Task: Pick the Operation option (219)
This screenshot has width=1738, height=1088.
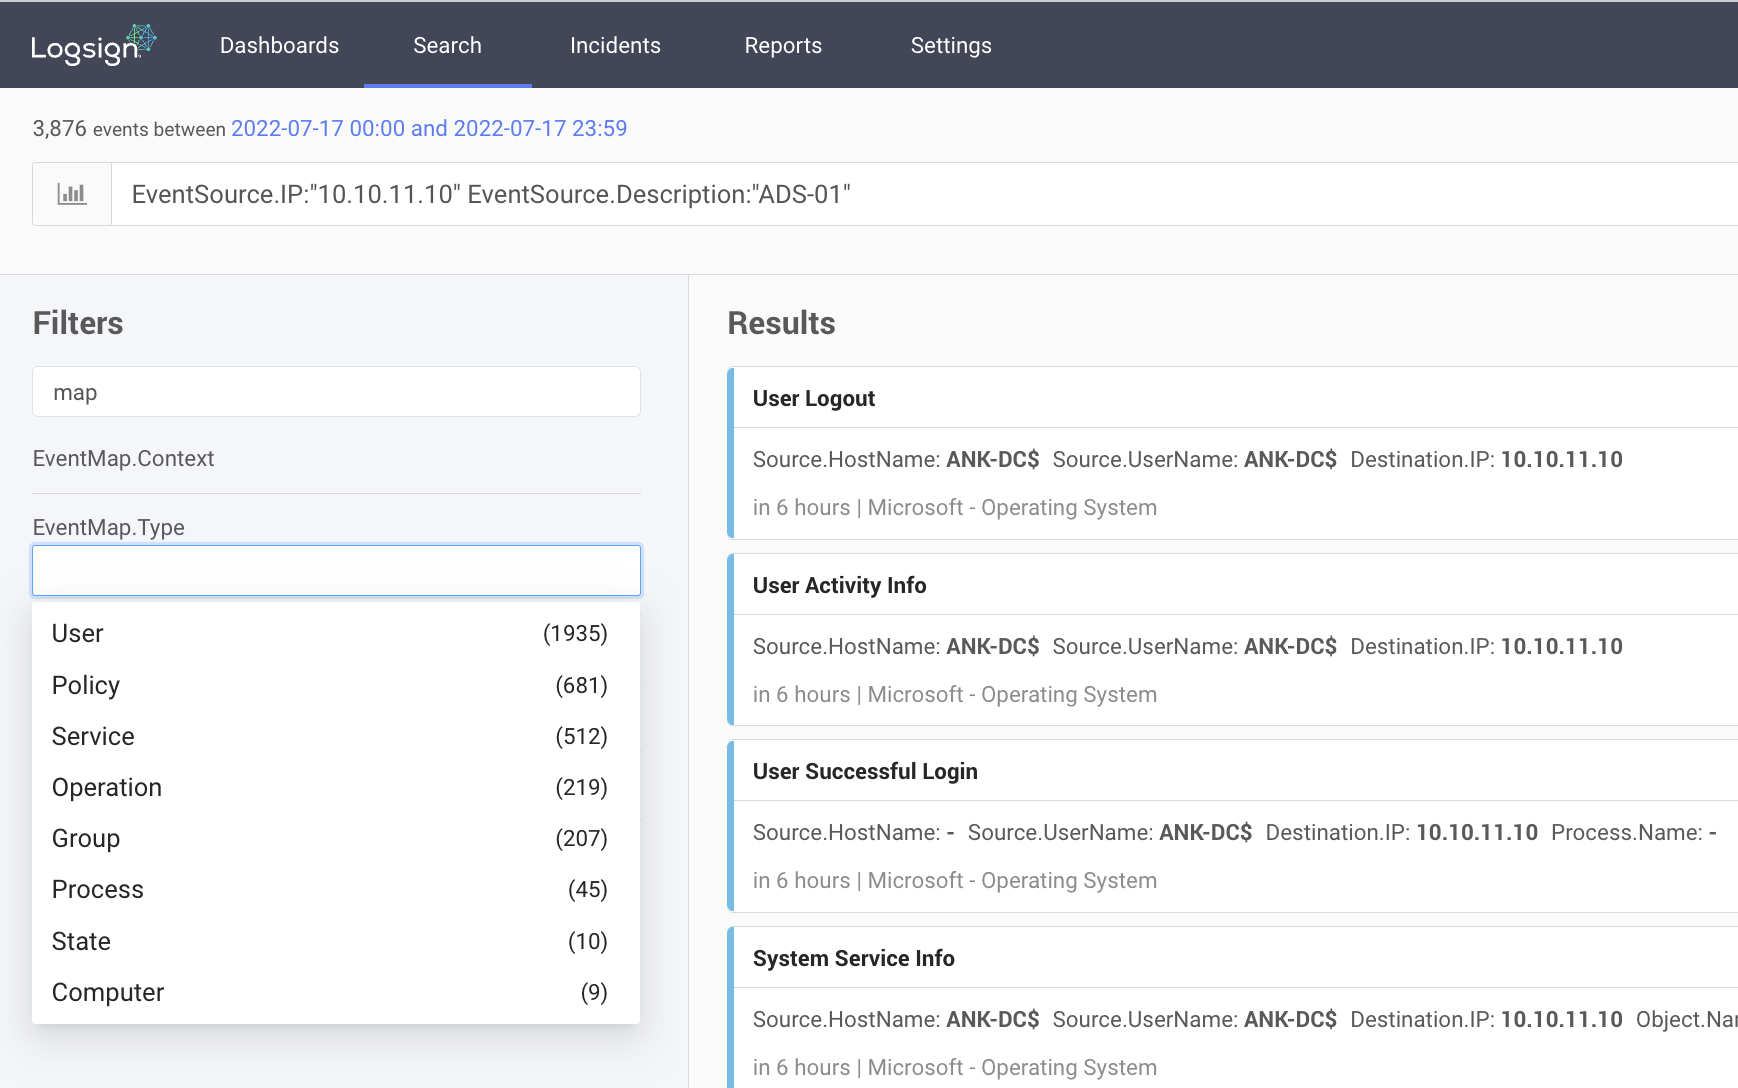Action: (336, 787)
